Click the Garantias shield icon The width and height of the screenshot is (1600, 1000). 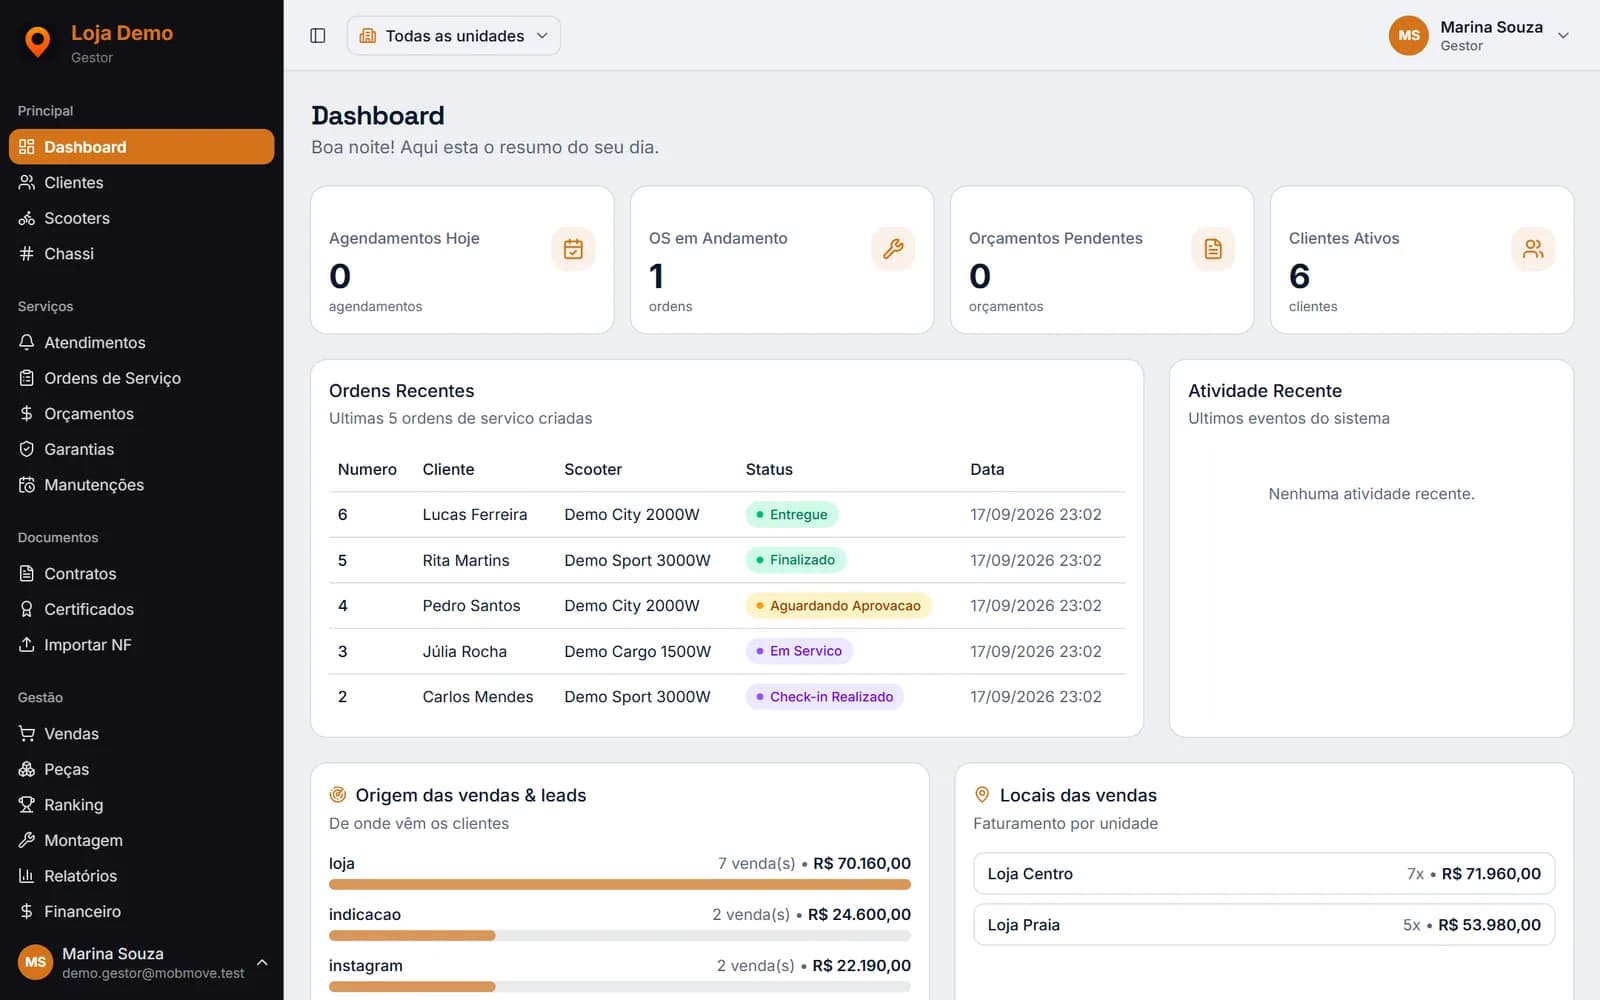tap(27, 449)
